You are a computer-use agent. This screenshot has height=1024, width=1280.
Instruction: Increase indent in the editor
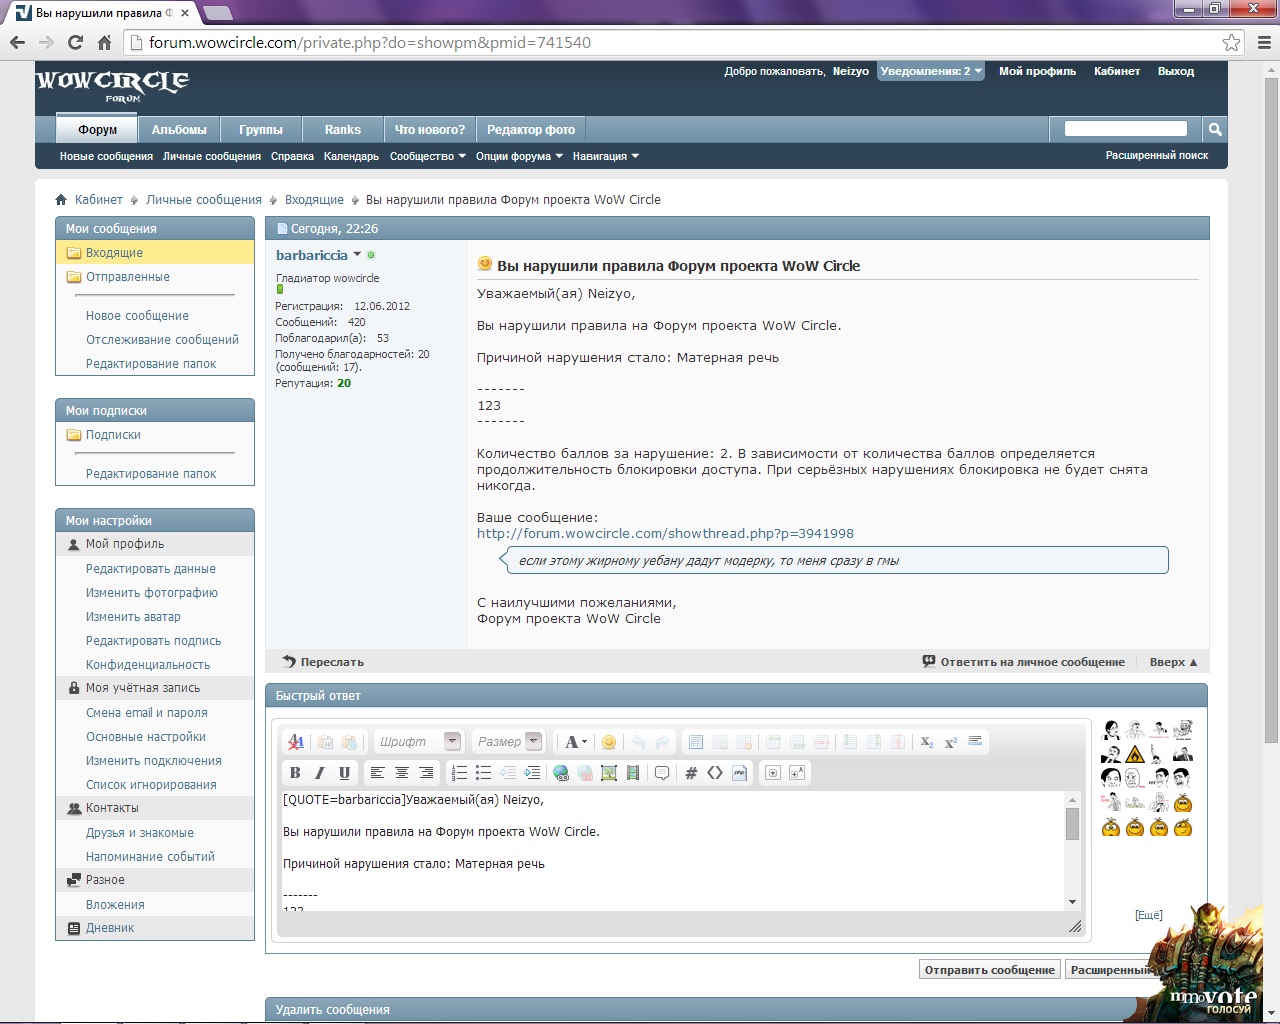(532, 773)
